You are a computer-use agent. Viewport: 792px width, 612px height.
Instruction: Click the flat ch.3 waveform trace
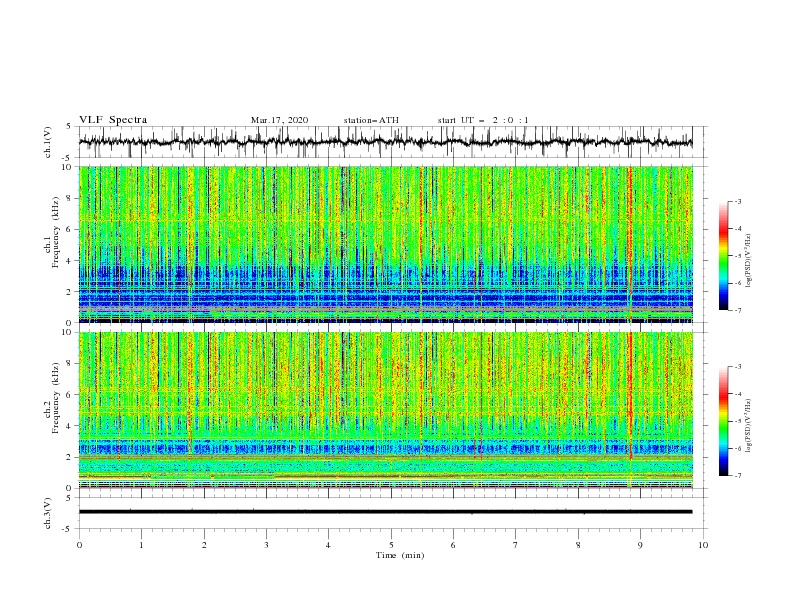coord(385,512)
